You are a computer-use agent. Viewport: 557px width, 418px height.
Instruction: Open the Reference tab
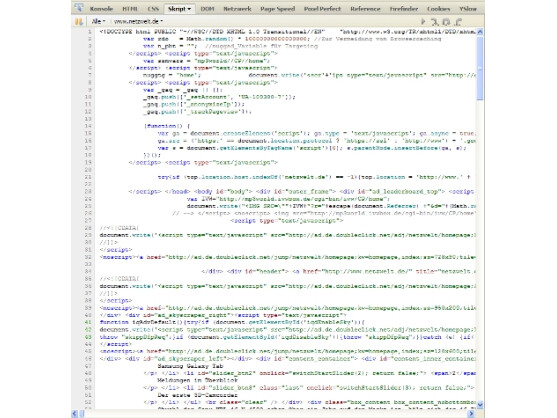click(365, 9)
